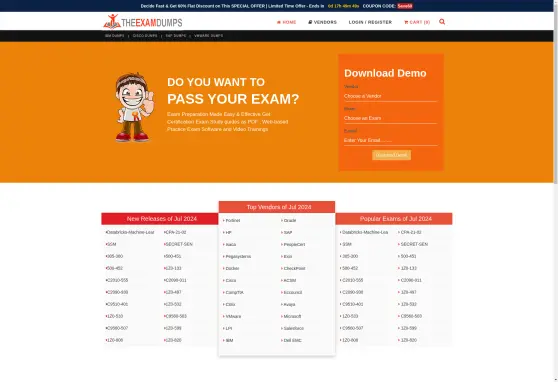Open Fortinet in Top Vendors
558x382 pixels.
click(233, 221)
